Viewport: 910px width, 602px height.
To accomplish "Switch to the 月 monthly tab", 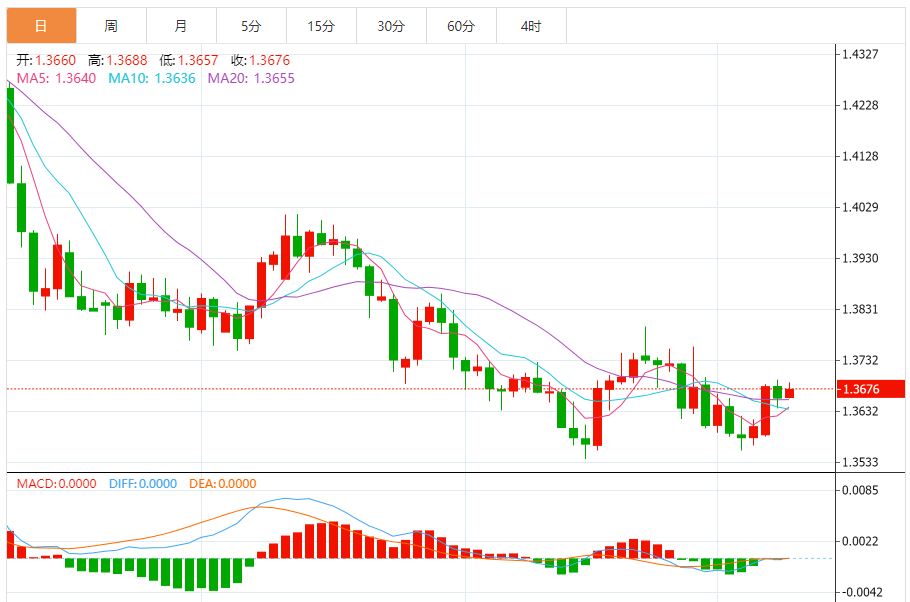I will click(181, 26).
